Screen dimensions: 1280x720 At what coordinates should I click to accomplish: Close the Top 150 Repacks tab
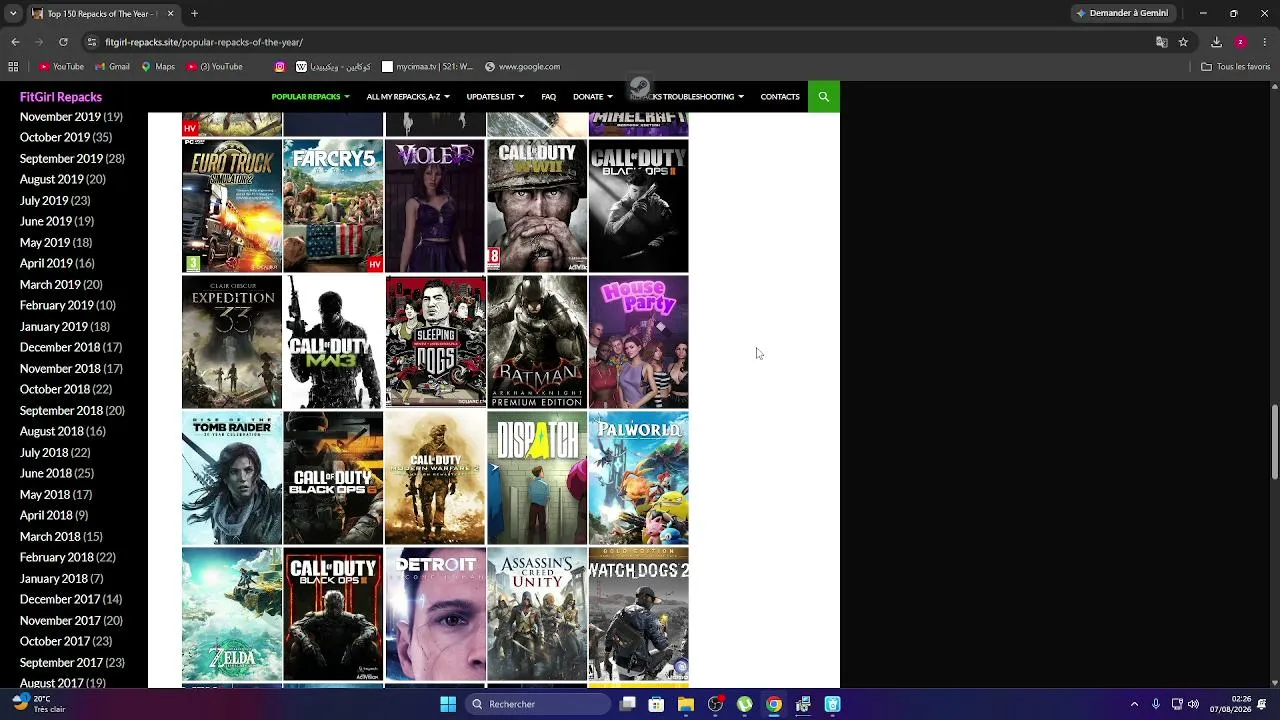point(170,13)
